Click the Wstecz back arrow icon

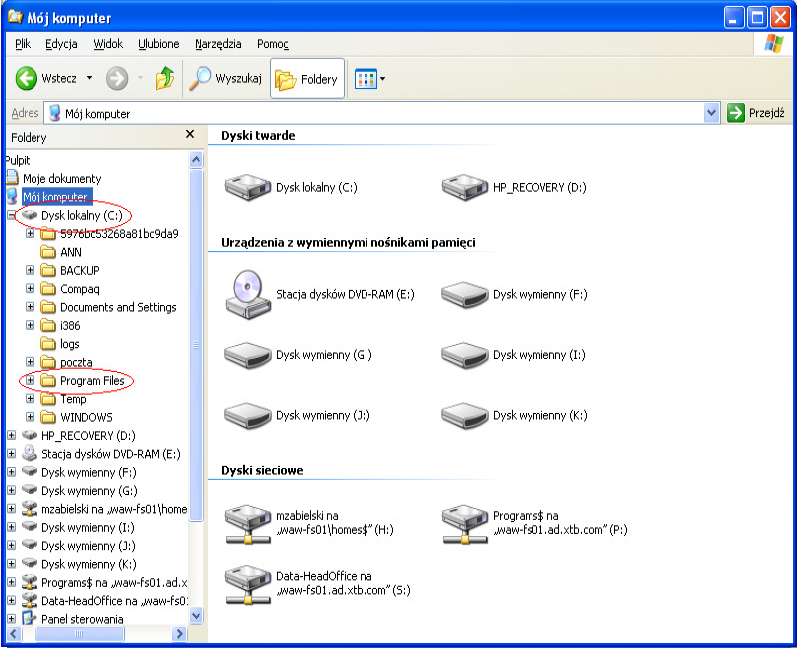tap(27, 78)
